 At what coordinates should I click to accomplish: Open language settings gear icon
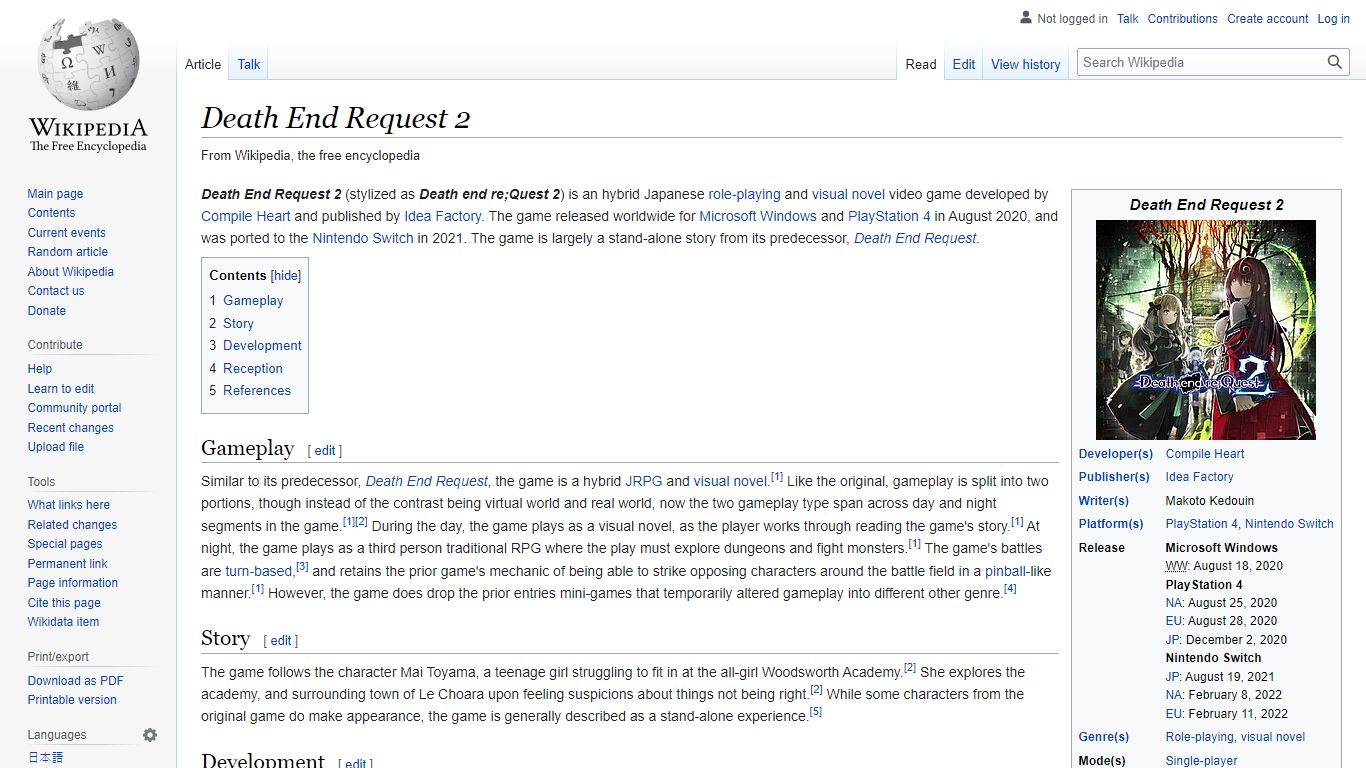coord(150,735)
